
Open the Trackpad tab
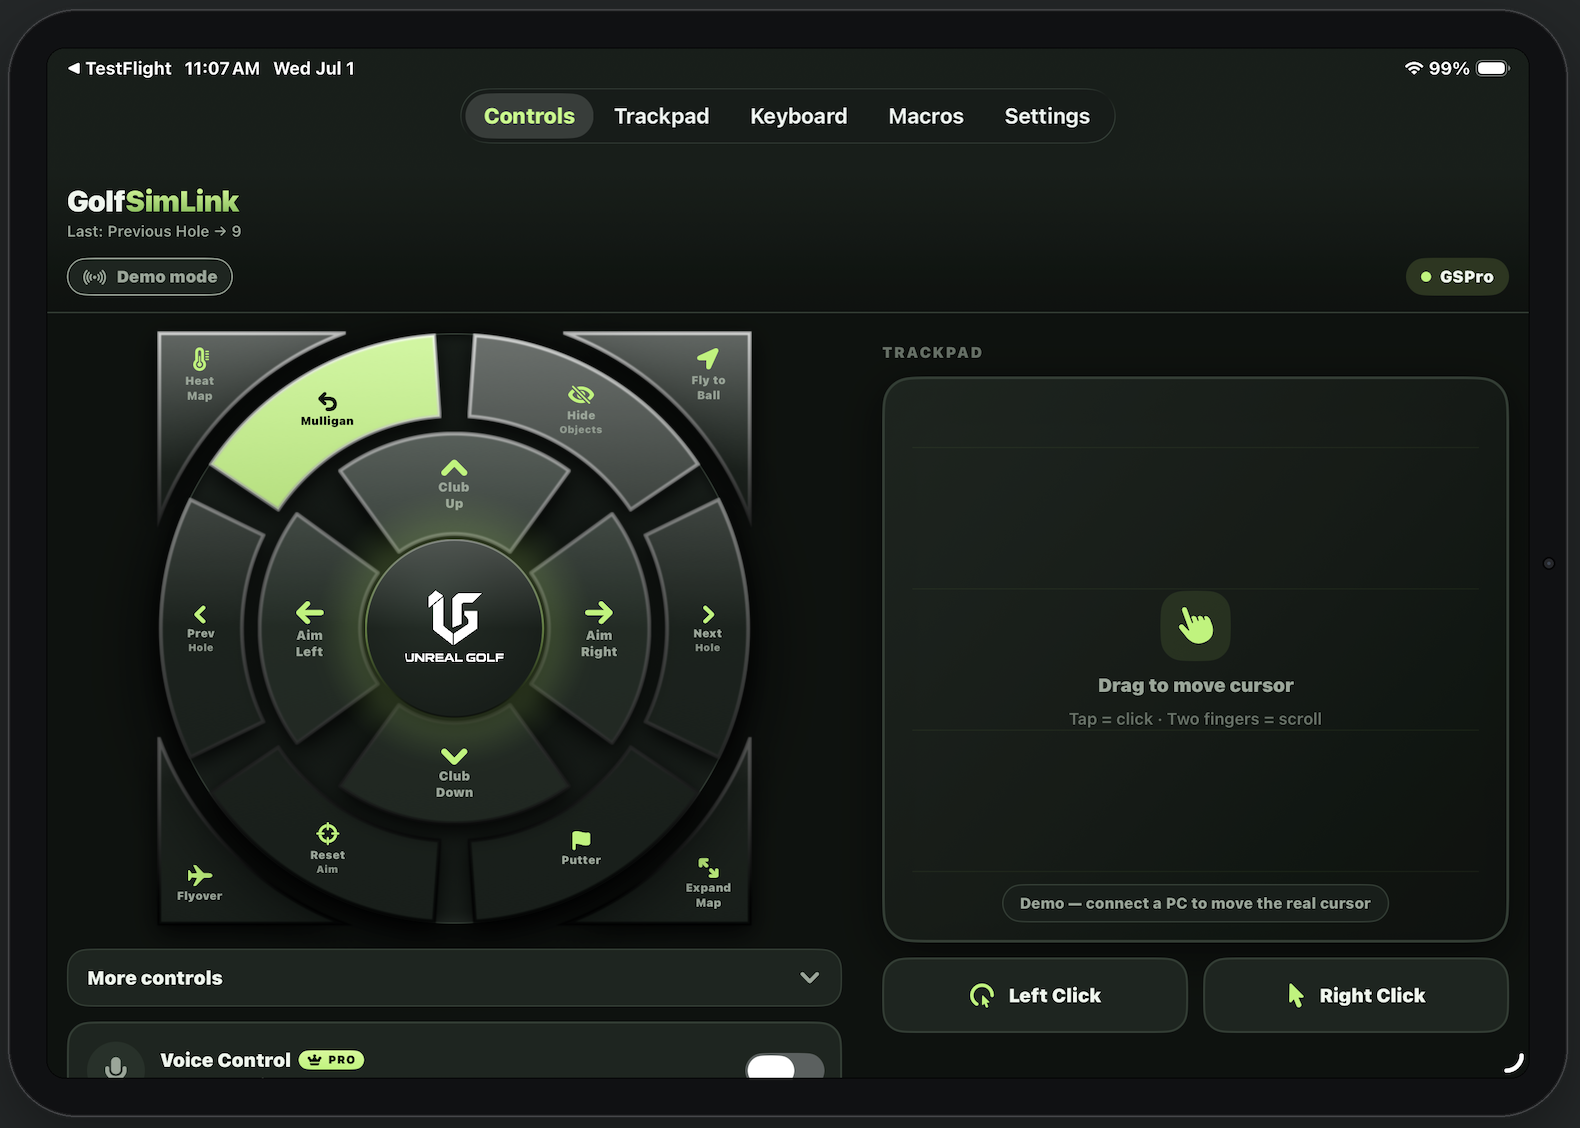(x=661, y=116)
